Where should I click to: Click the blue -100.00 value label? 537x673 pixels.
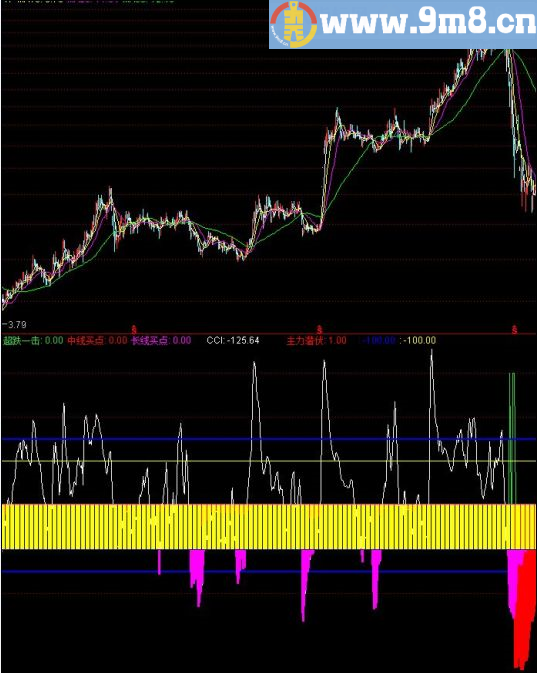point(379,341)
